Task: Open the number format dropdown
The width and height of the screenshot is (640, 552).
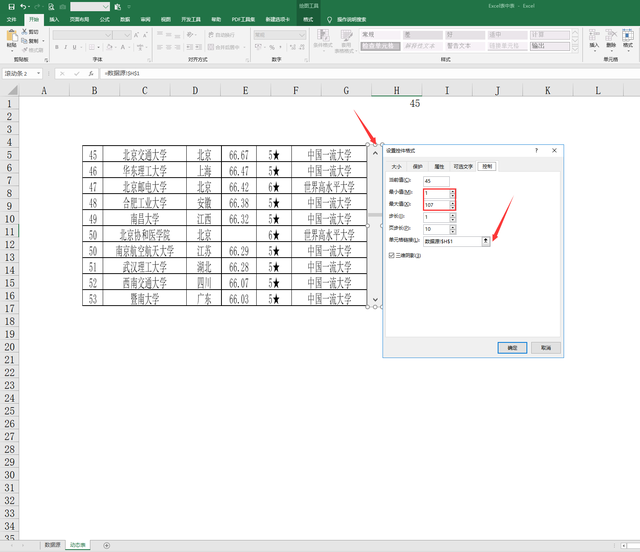Action: tap(302, 35)
